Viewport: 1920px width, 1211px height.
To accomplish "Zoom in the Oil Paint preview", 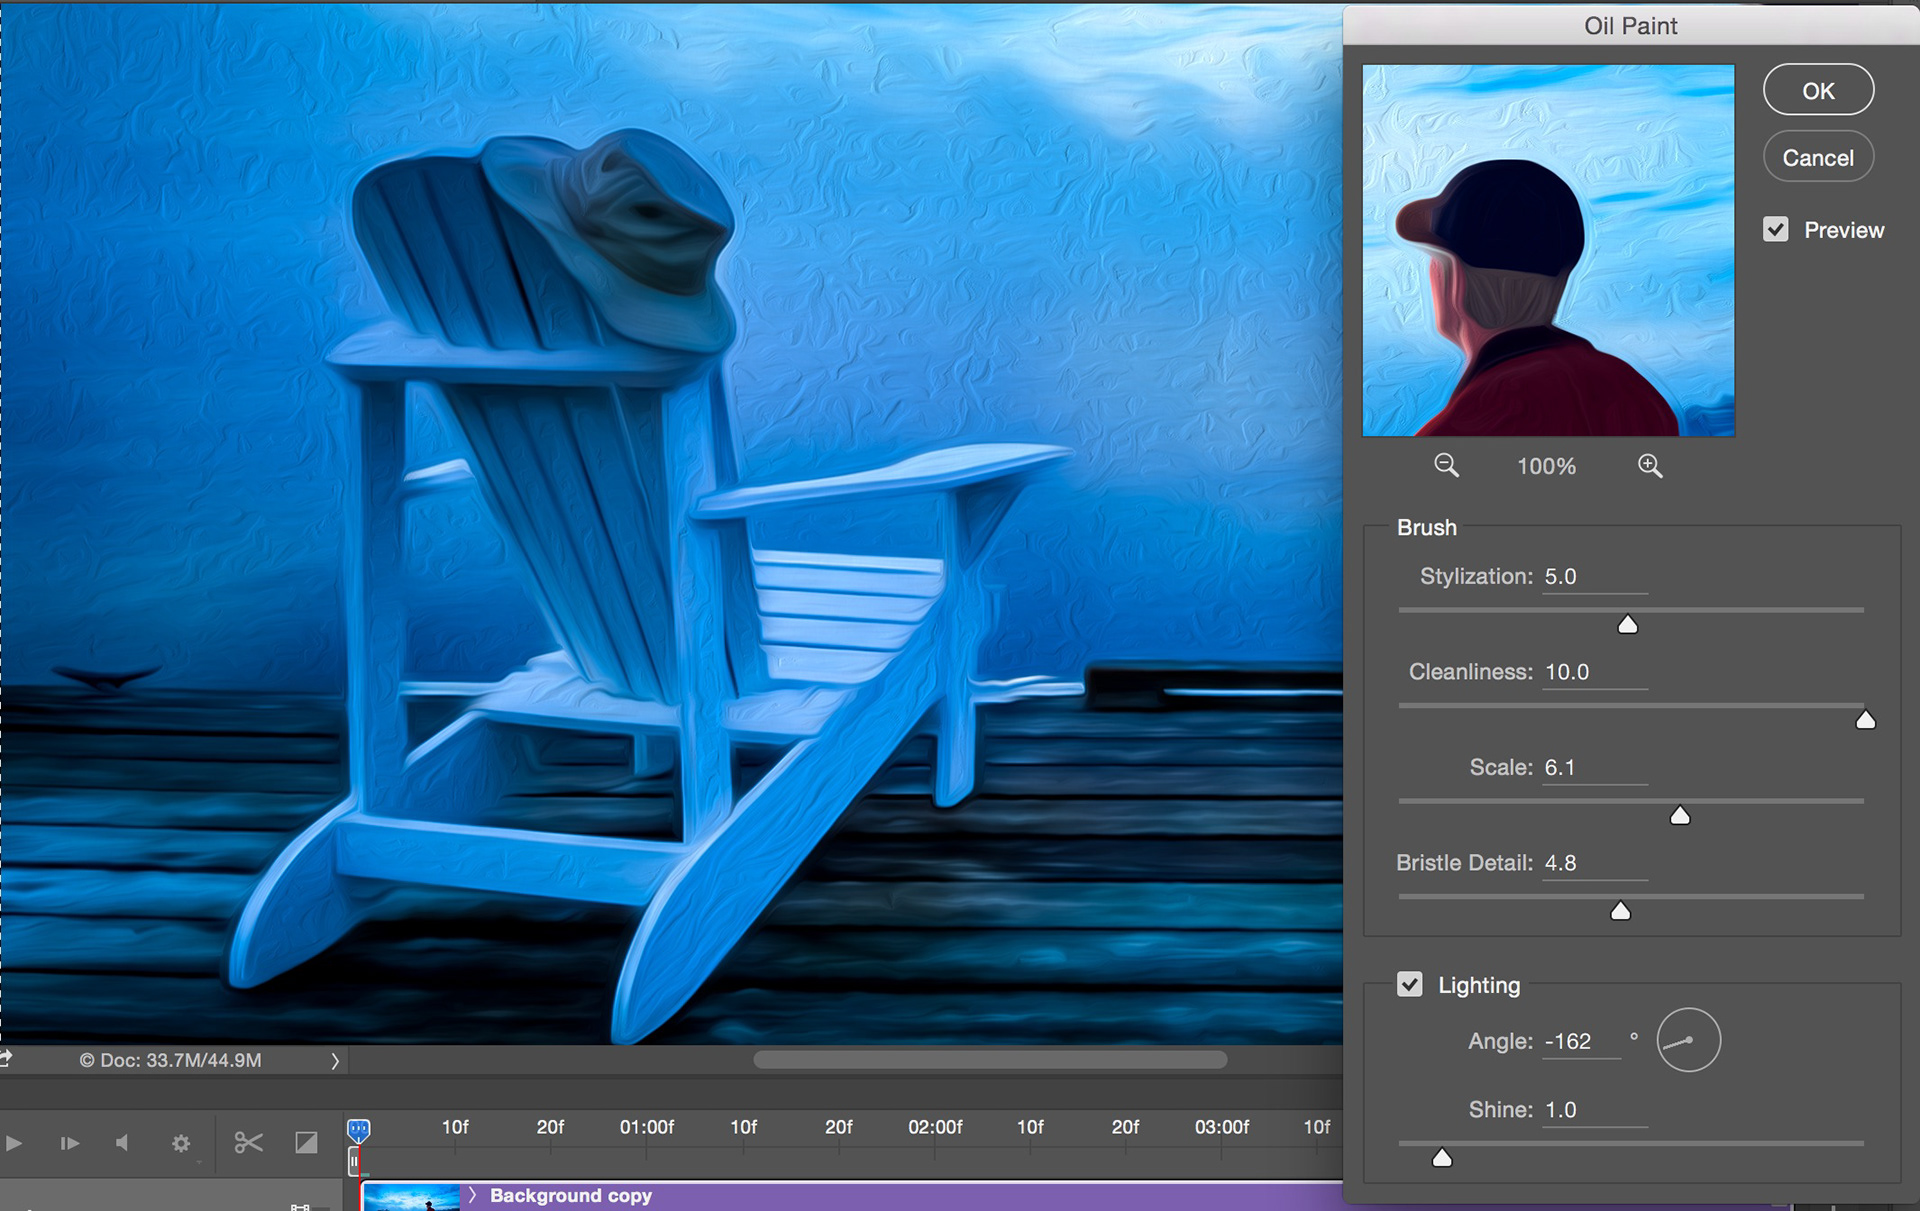I will (x=1650, y=466).
